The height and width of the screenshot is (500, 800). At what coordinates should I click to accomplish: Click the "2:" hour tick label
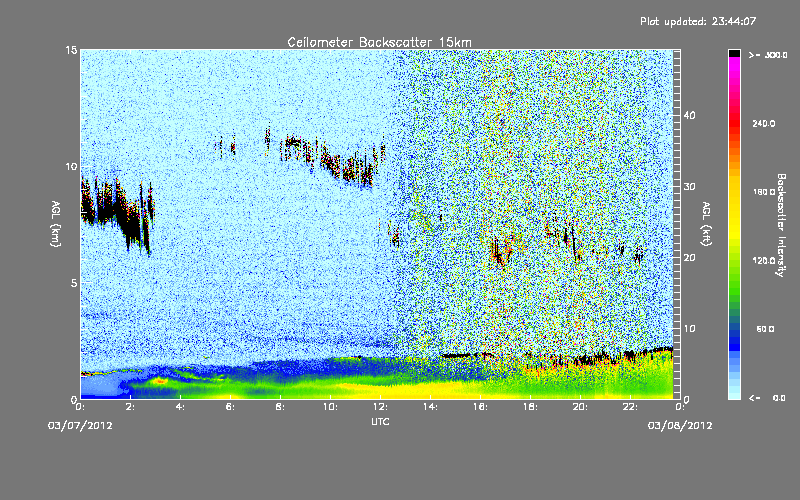click(x=131, y=407)
